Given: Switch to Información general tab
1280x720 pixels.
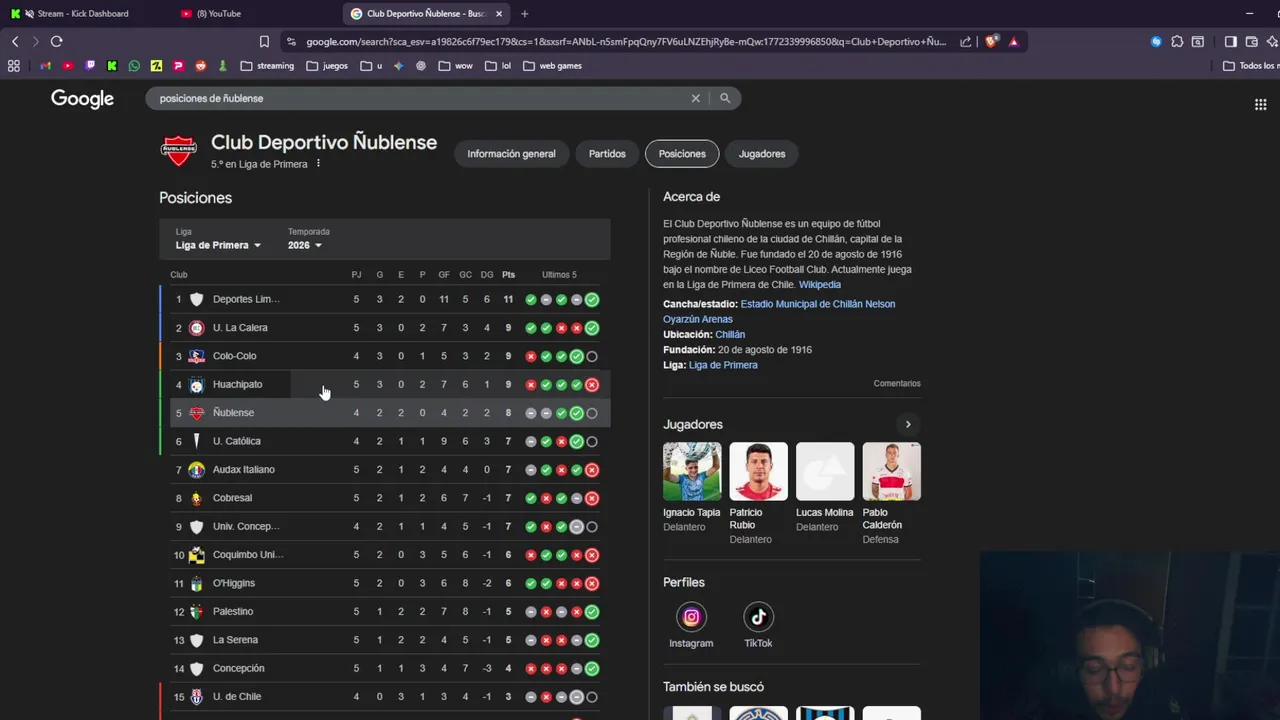Looking at the screenshot, I should tap(511, 154).
